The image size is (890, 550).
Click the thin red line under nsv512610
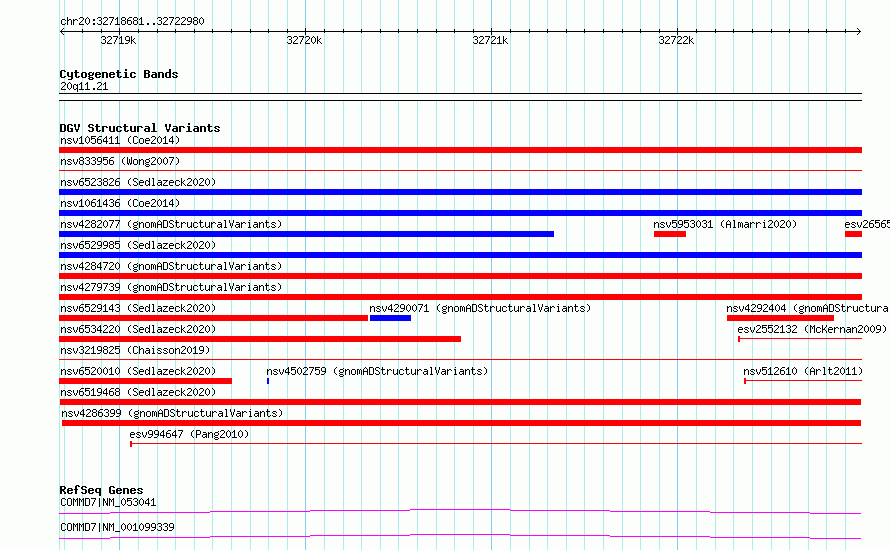coord(803,381)
